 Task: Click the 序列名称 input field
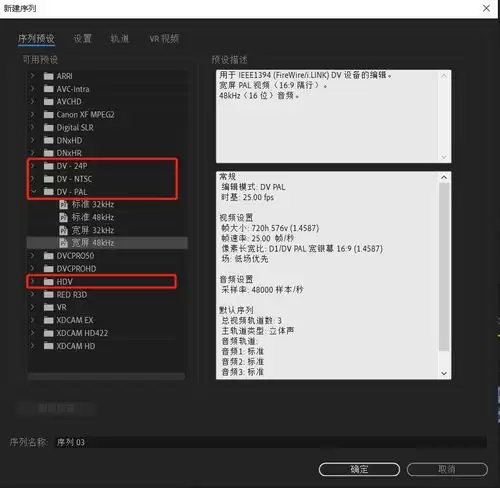271,442
